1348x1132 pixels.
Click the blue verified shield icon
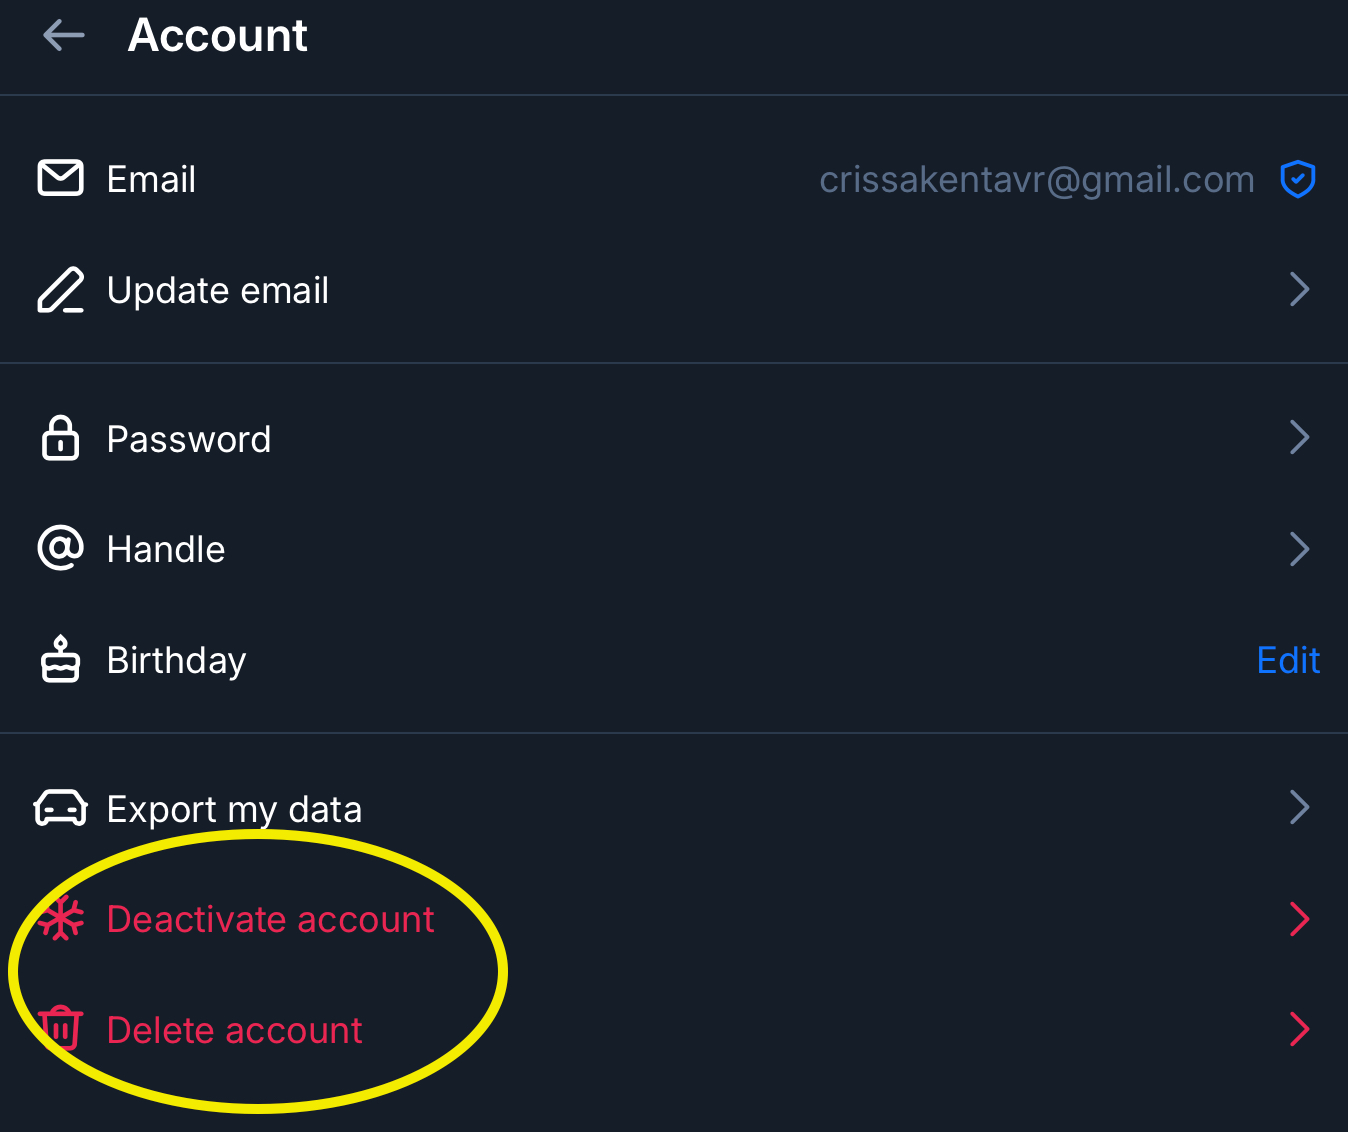pos(1298,179)
